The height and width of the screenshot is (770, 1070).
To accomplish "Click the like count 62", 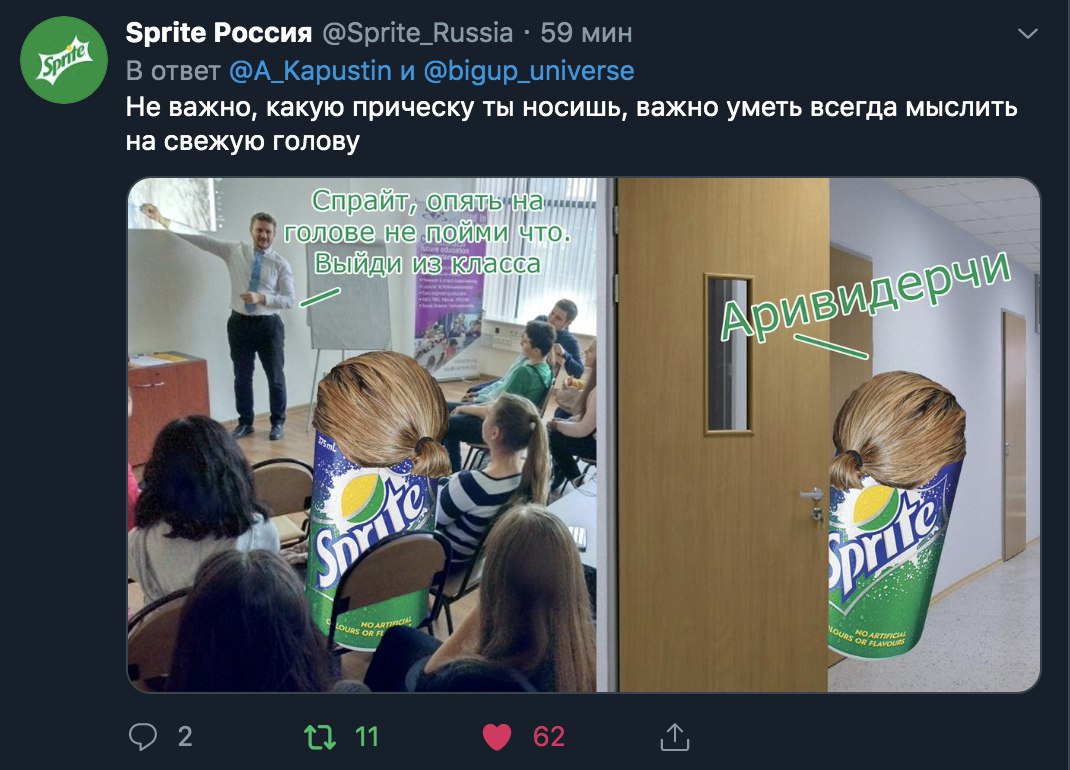I will (x=549, y=737).
